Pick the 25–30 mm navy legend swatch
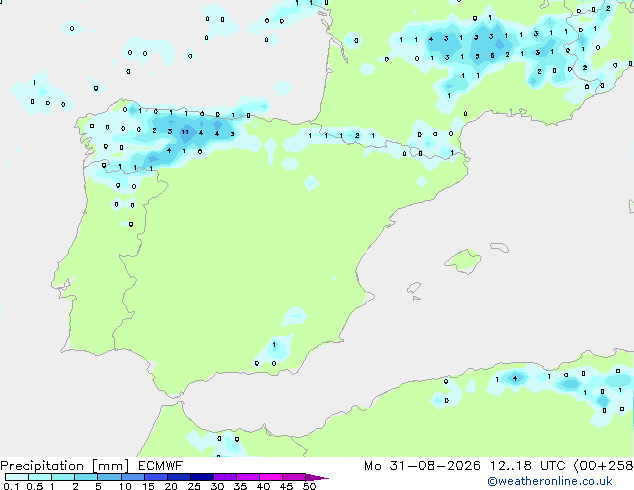Viewport: 634px width, 490px height. [x=201, y=477]
